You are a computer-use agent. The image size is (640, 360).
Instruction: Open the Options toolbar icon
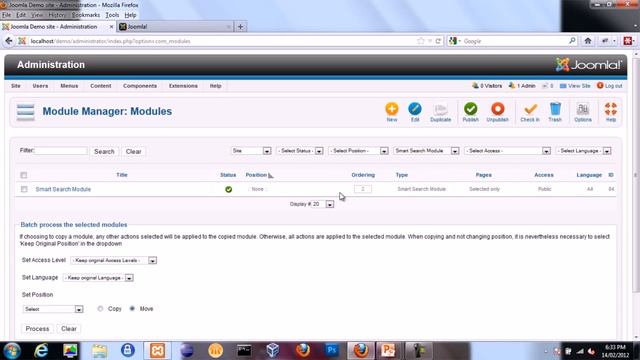582,112
